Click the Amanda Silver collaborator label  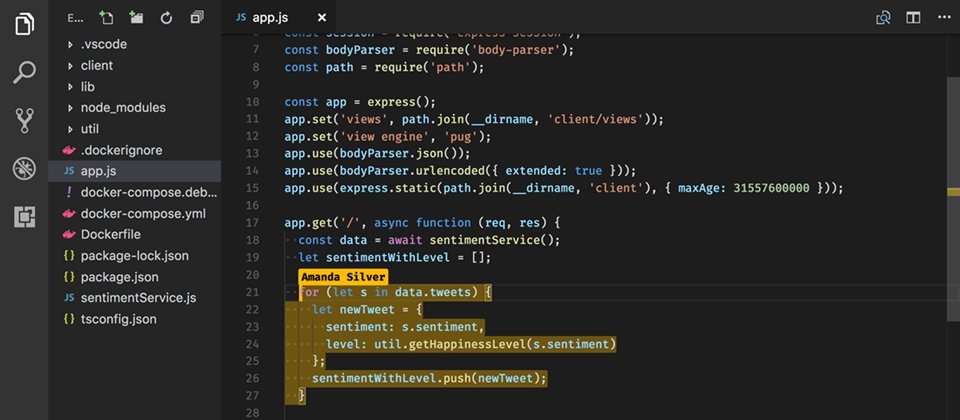(342, 277)
